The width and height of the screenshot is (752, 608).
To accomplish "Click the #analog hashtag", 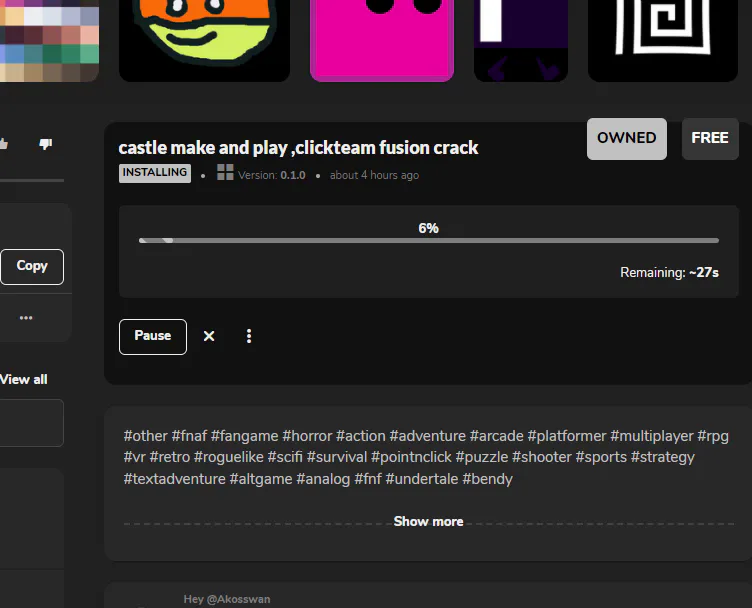I will (x=323, y=479).
